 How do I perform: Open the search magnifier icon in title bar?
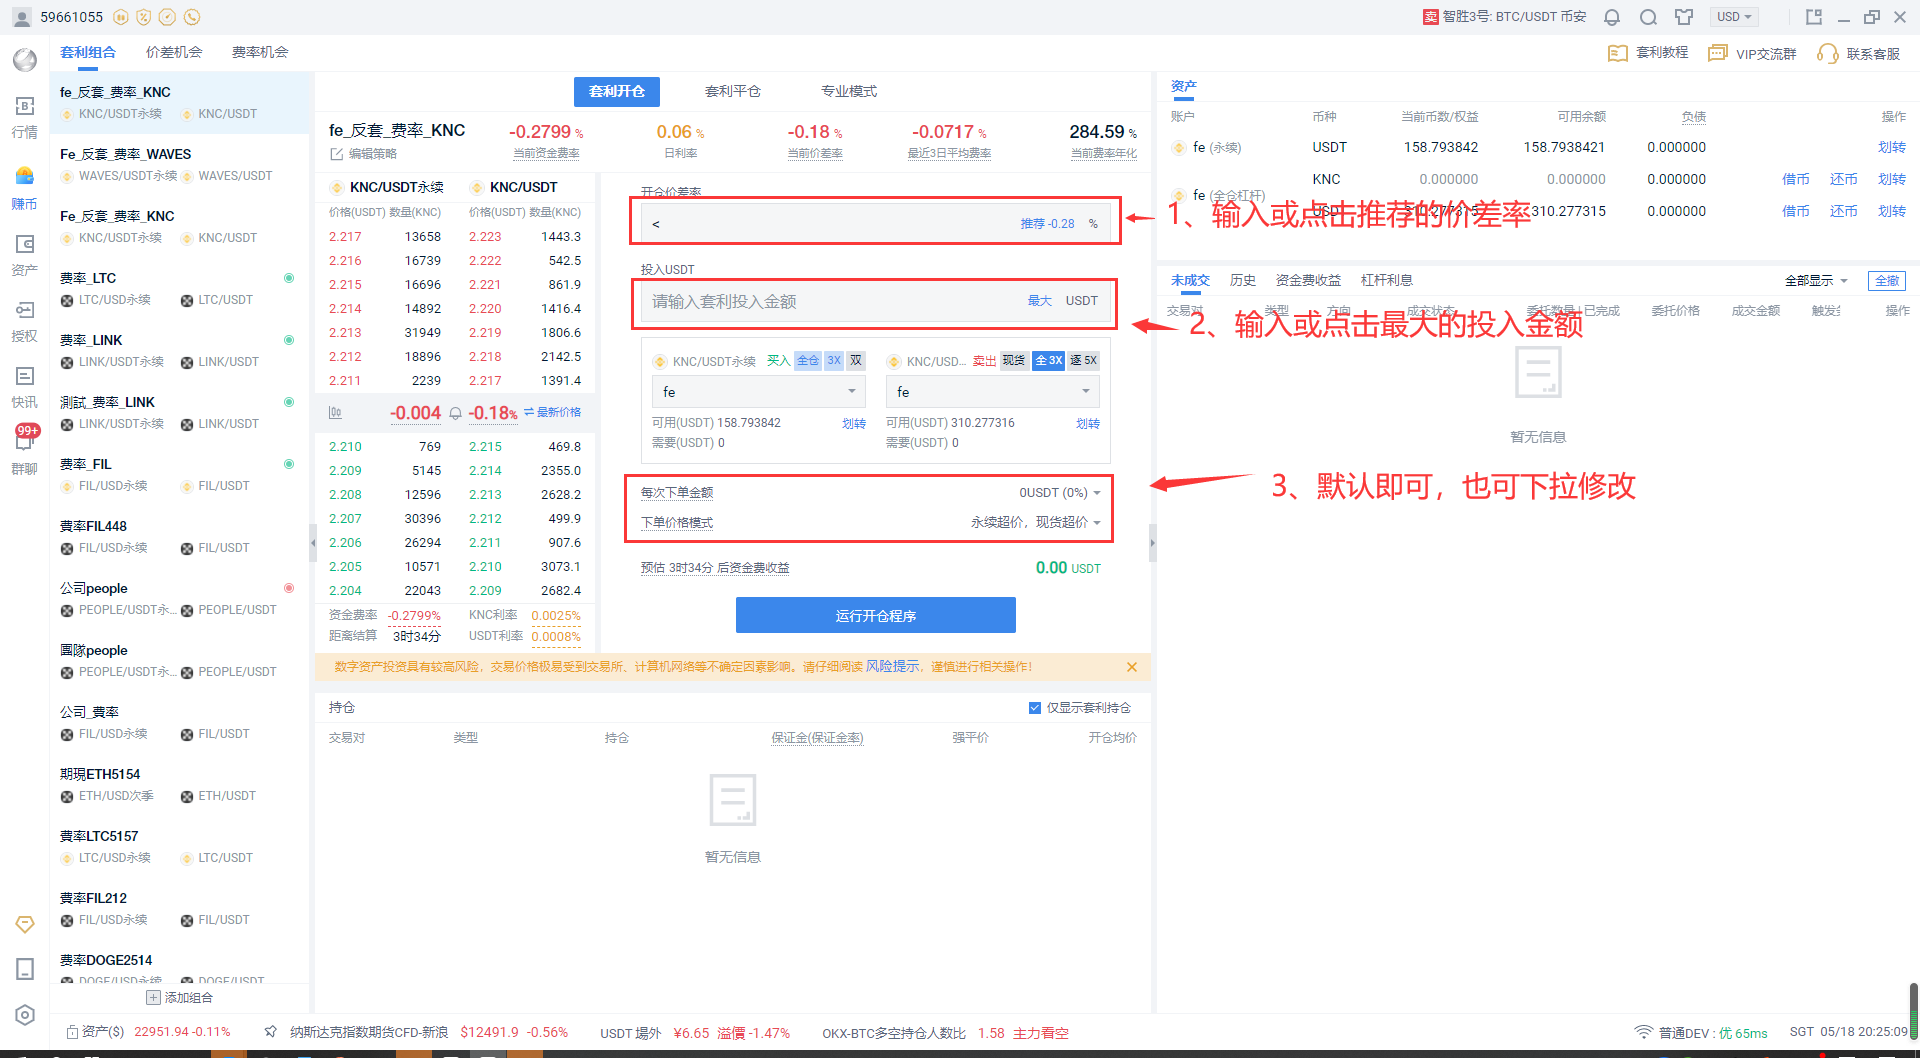tap(1649, 17)
